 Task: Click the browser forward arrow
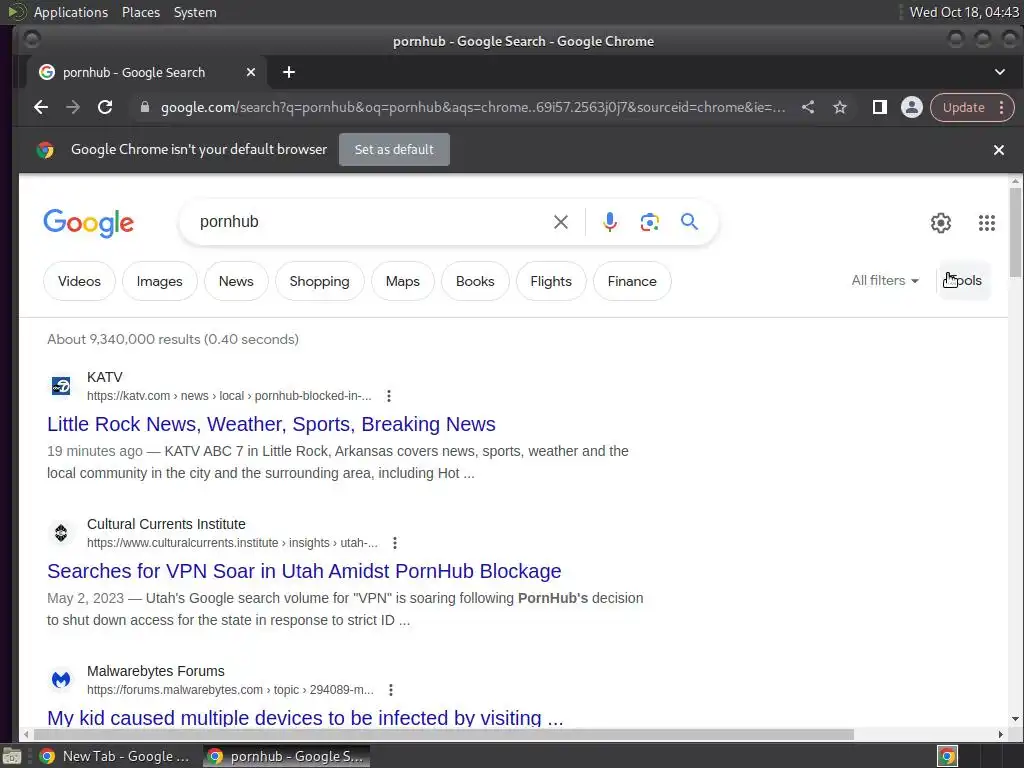pyautogui.click(x=72, y=107)
